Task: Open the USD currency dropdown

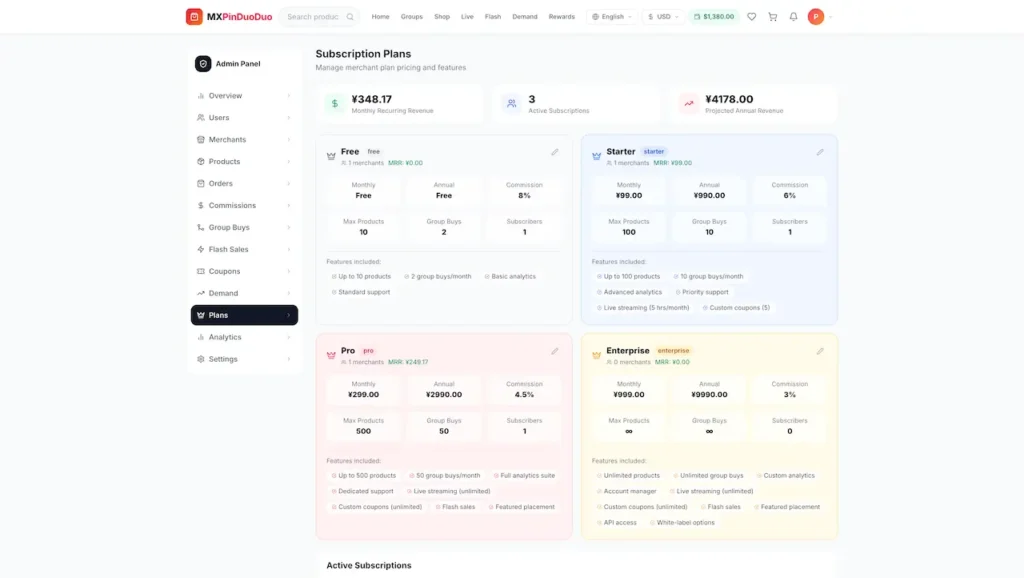Action: (x=663, y=16)
